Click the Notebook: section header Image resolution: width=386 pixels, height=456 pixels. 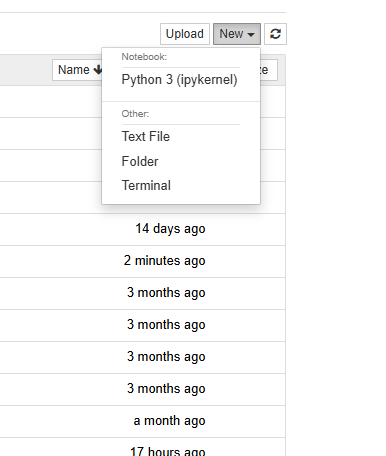144,57
